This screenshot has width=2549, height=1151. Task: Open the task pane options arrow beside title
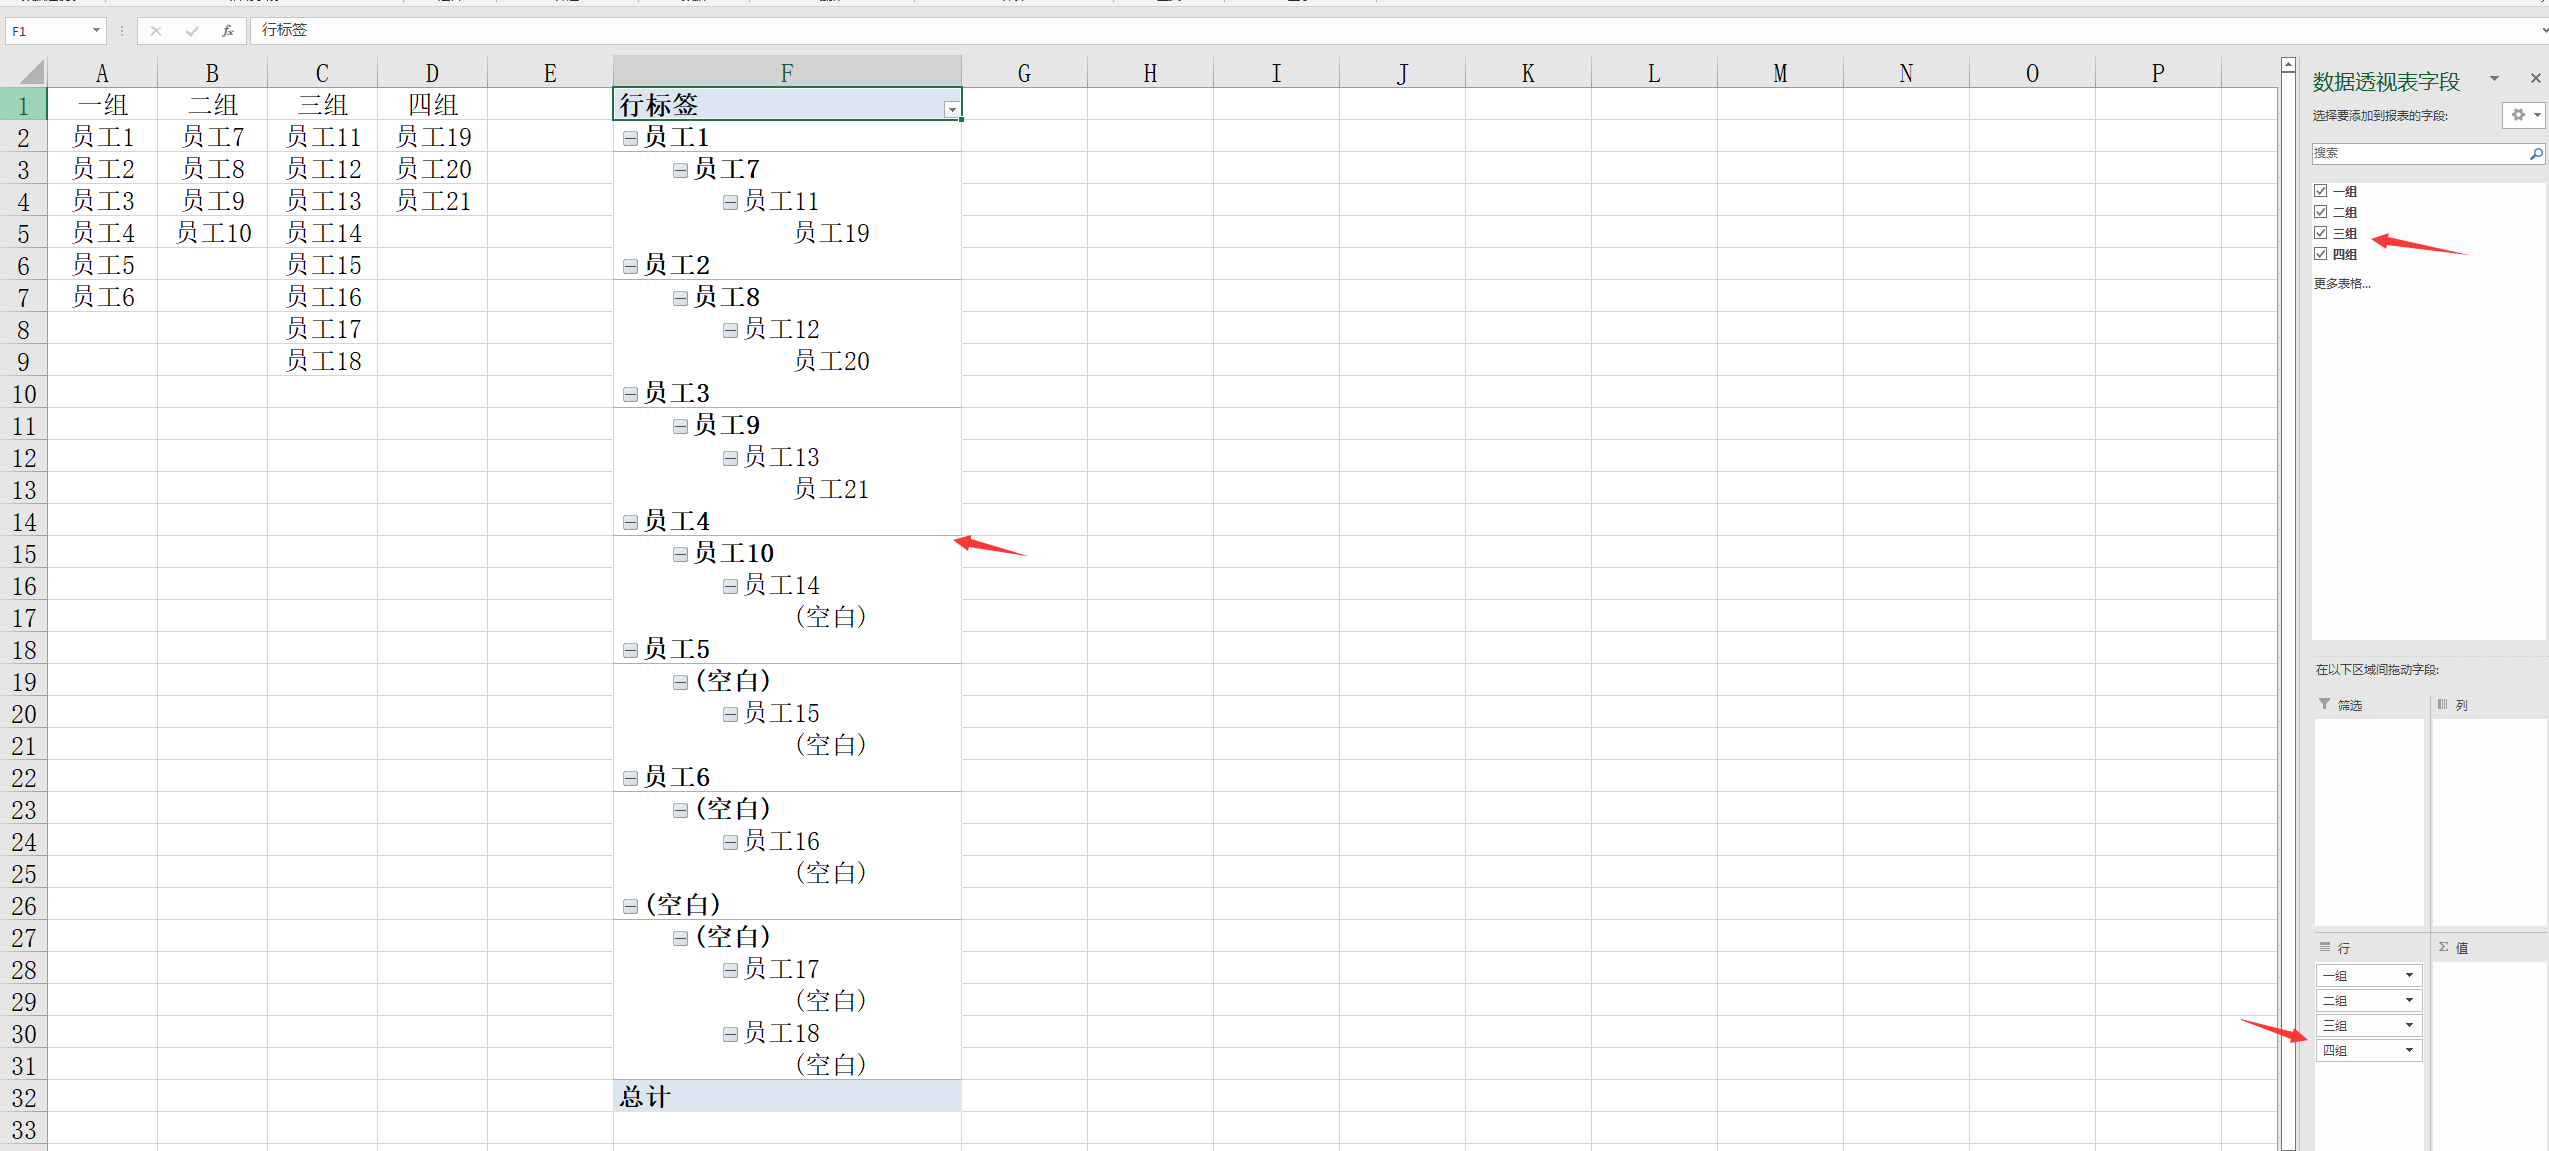2494,78
